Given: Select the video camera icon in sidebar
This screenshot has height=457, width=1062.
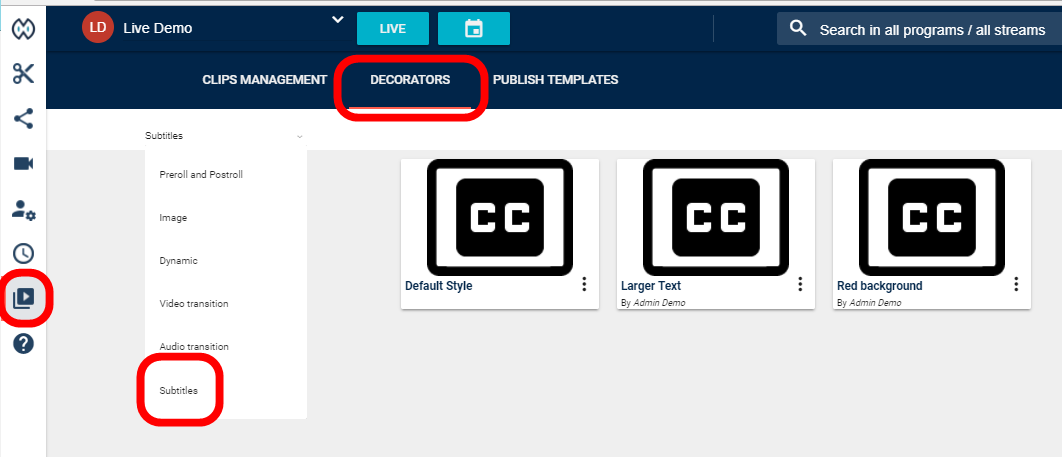Looking at the screenshot, I should [x=23, y=164].
